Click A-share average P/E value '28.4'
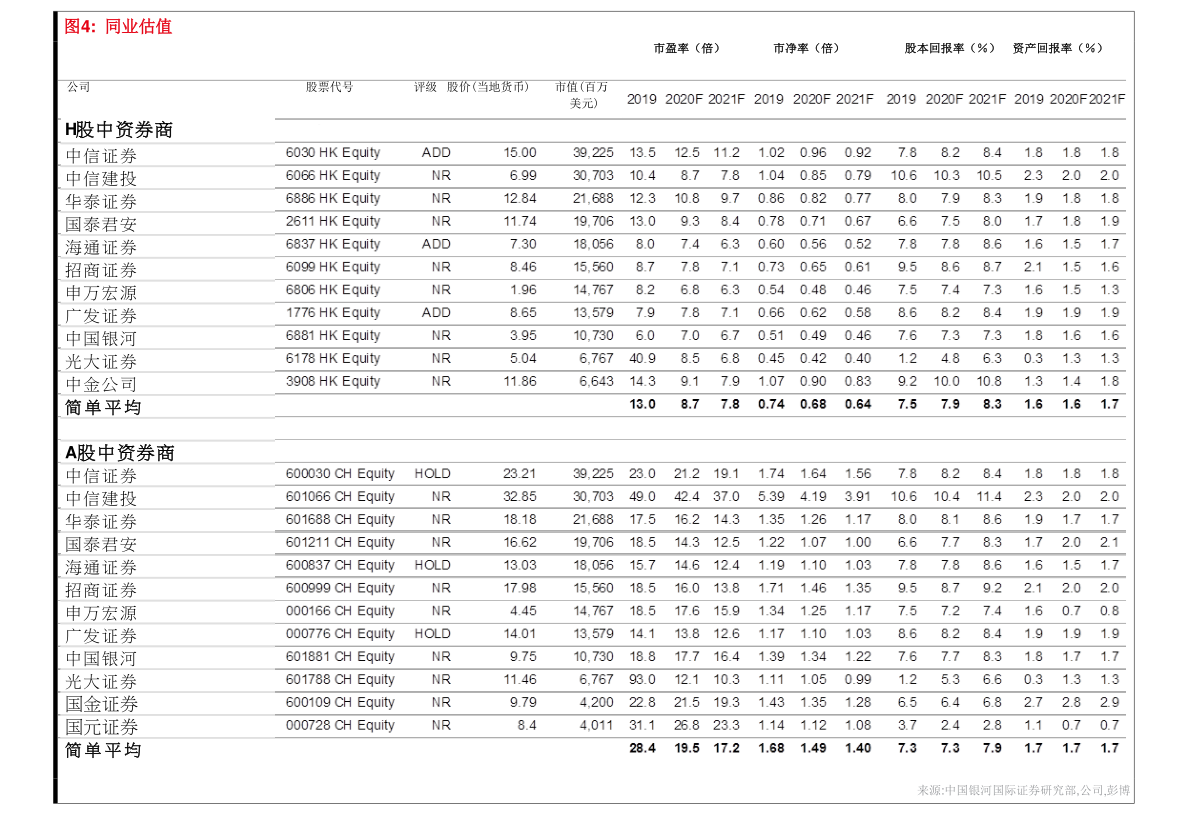Screen dimensions: 1191x816 click(x=643, y=748)
